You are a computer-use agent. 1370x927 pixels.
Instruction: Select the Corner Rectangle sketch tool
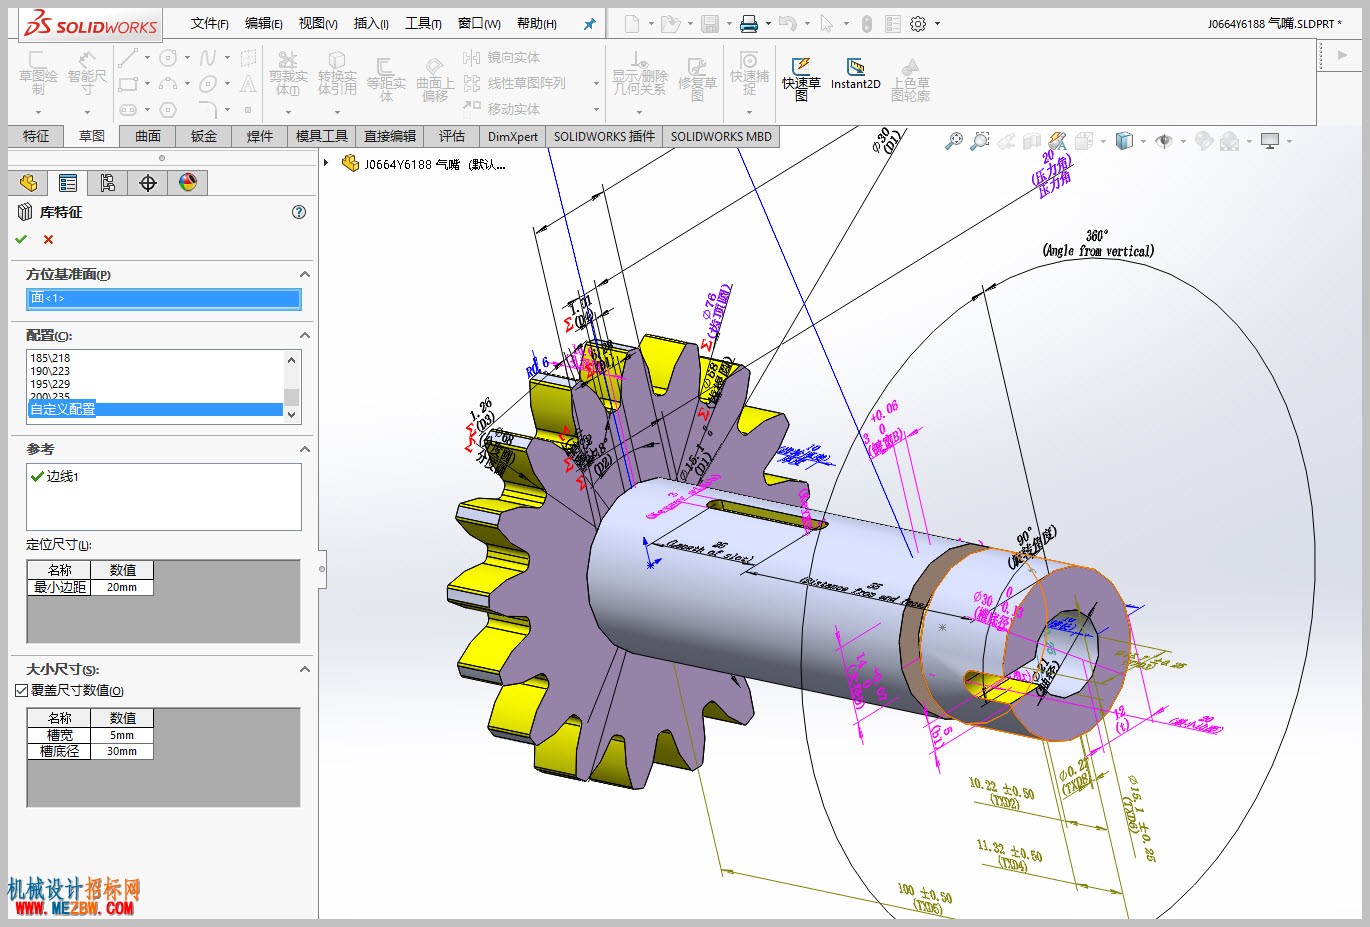(128, 84)
